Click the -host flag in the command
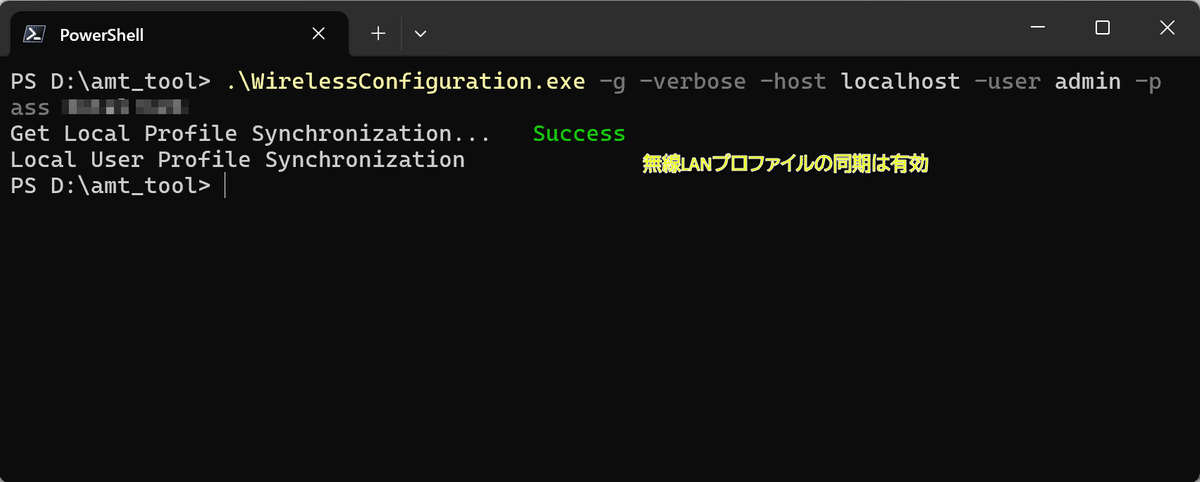 (793, 82)
